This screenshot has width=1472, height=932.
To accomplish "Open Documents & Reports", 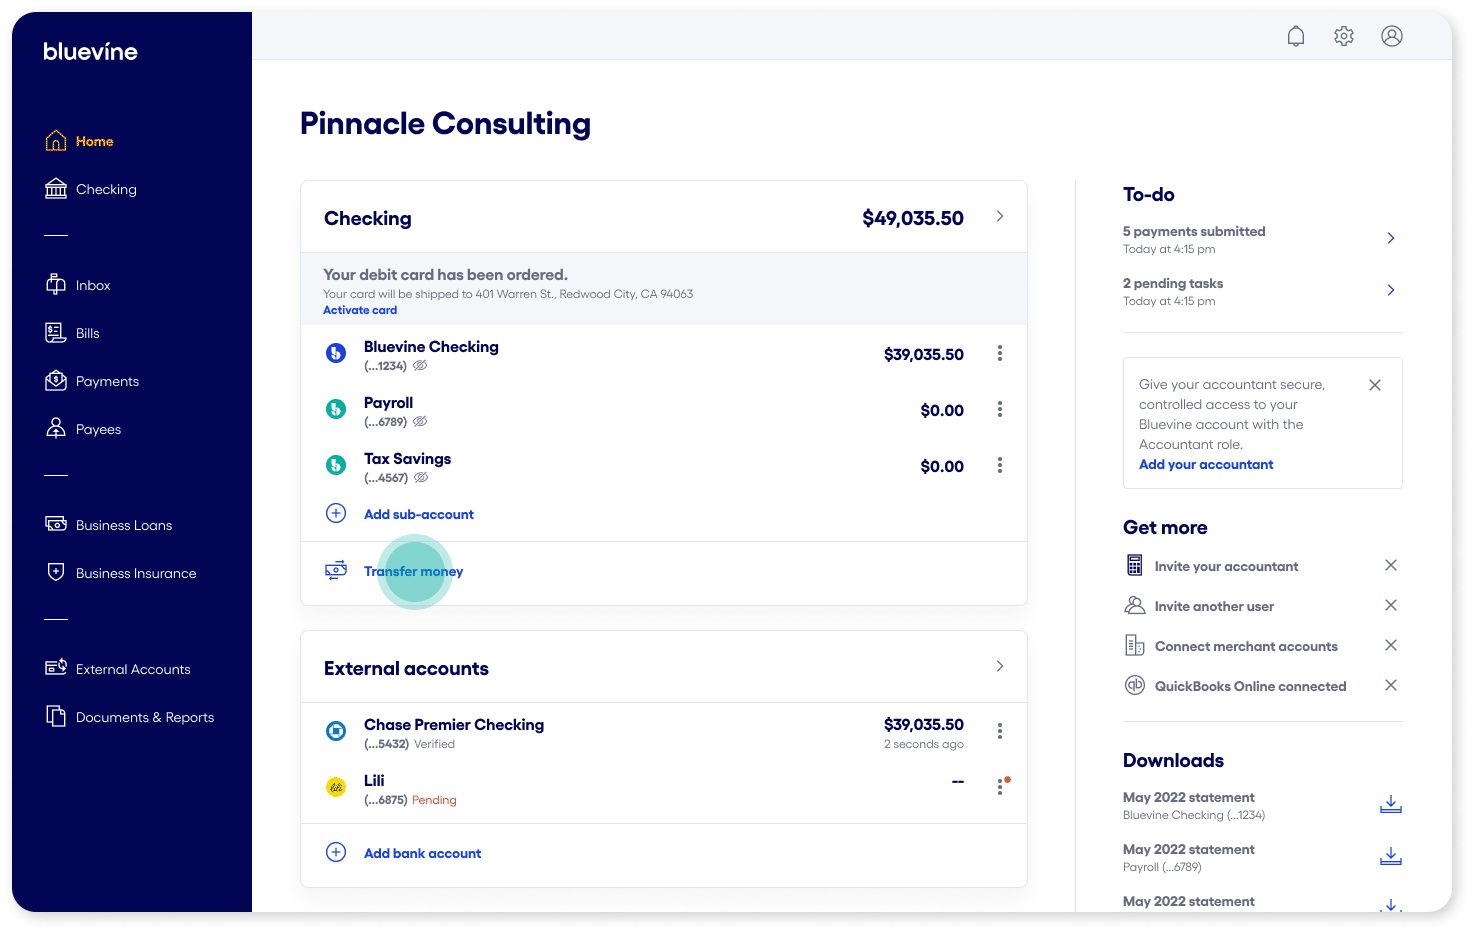I will [x=144, y=716].
